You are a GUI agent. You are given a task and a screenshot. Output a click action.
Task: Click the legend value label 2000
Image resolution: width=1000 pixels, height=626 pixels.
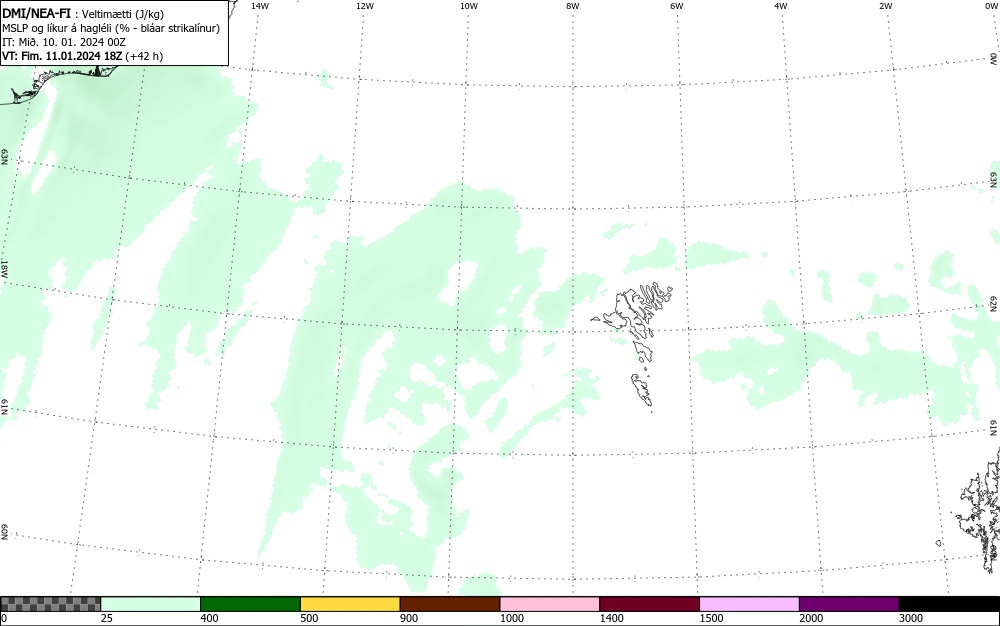(x=811, y=618)
